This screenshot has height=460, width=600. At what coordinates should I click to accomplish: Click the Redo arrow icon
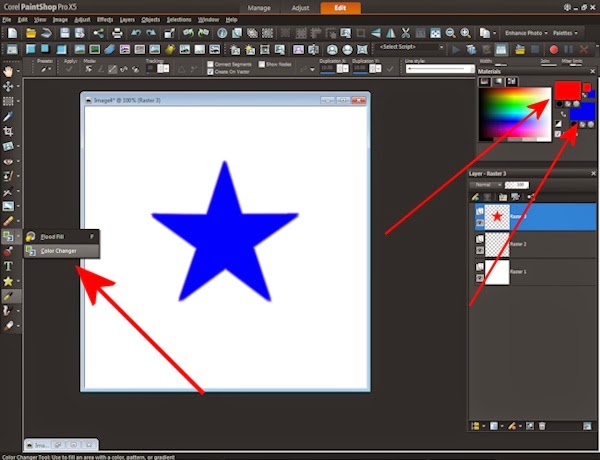[151, 33]
